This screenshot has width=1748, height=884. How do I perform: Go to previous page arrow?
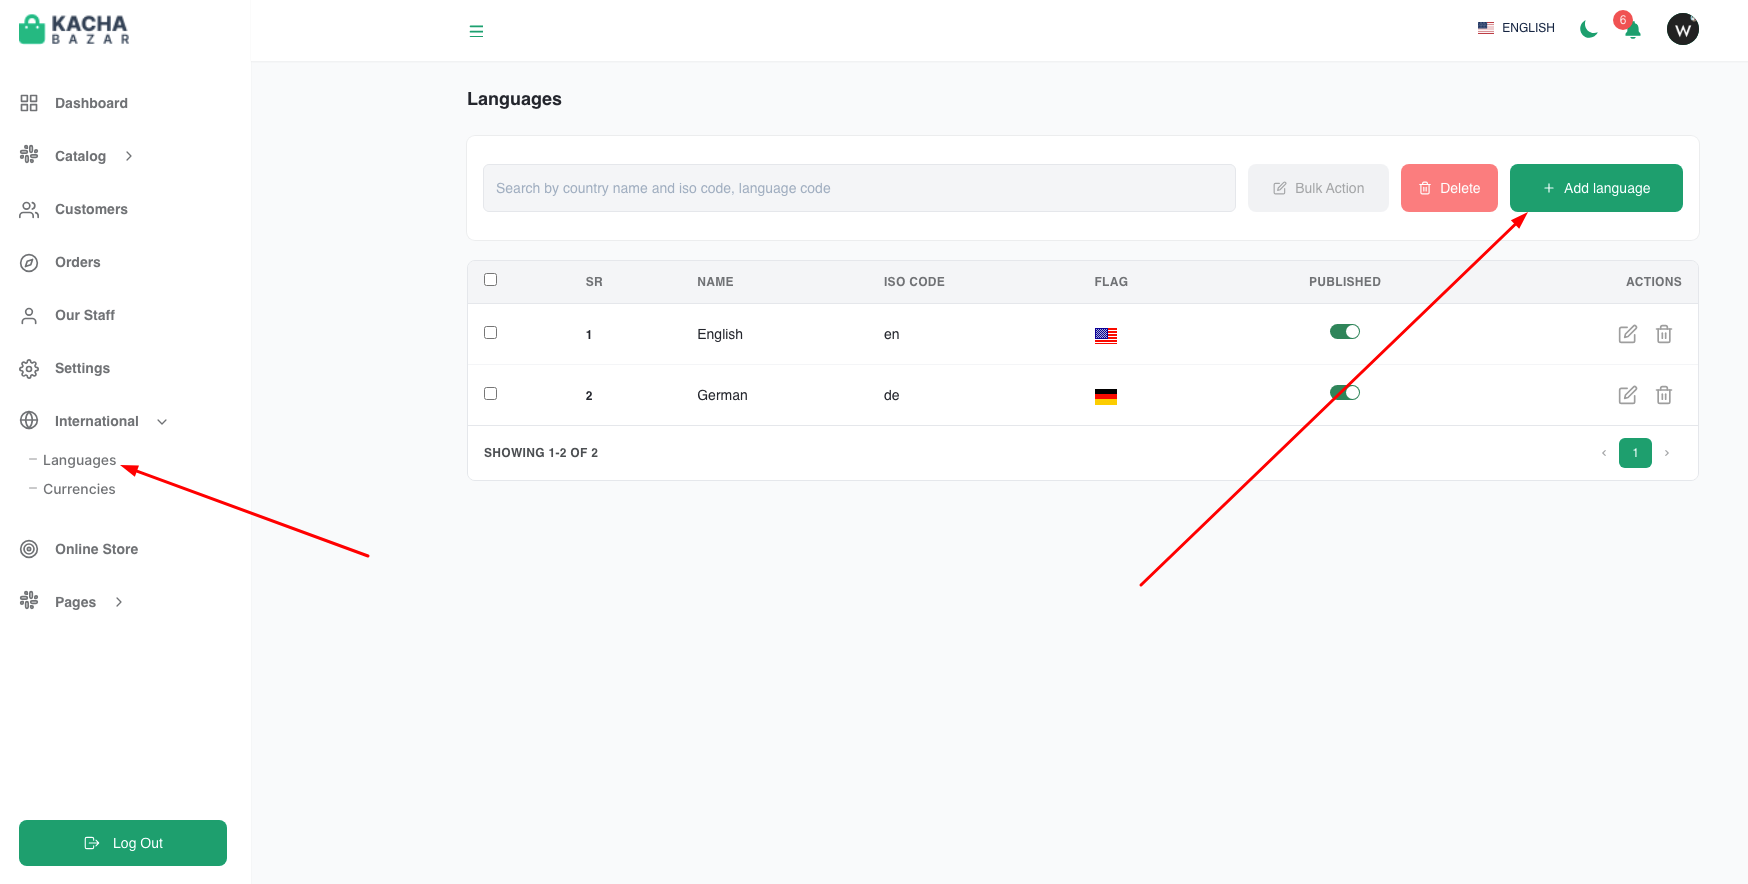point(1604,453)
